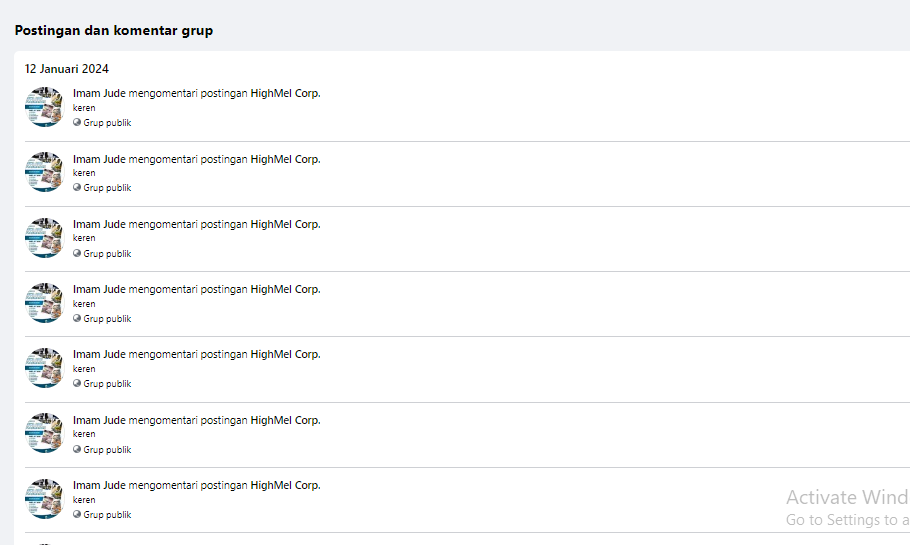Open the HighMel Corp. link in the second entry
Viewport: 910px width, 545px height.
coord(285,159)
